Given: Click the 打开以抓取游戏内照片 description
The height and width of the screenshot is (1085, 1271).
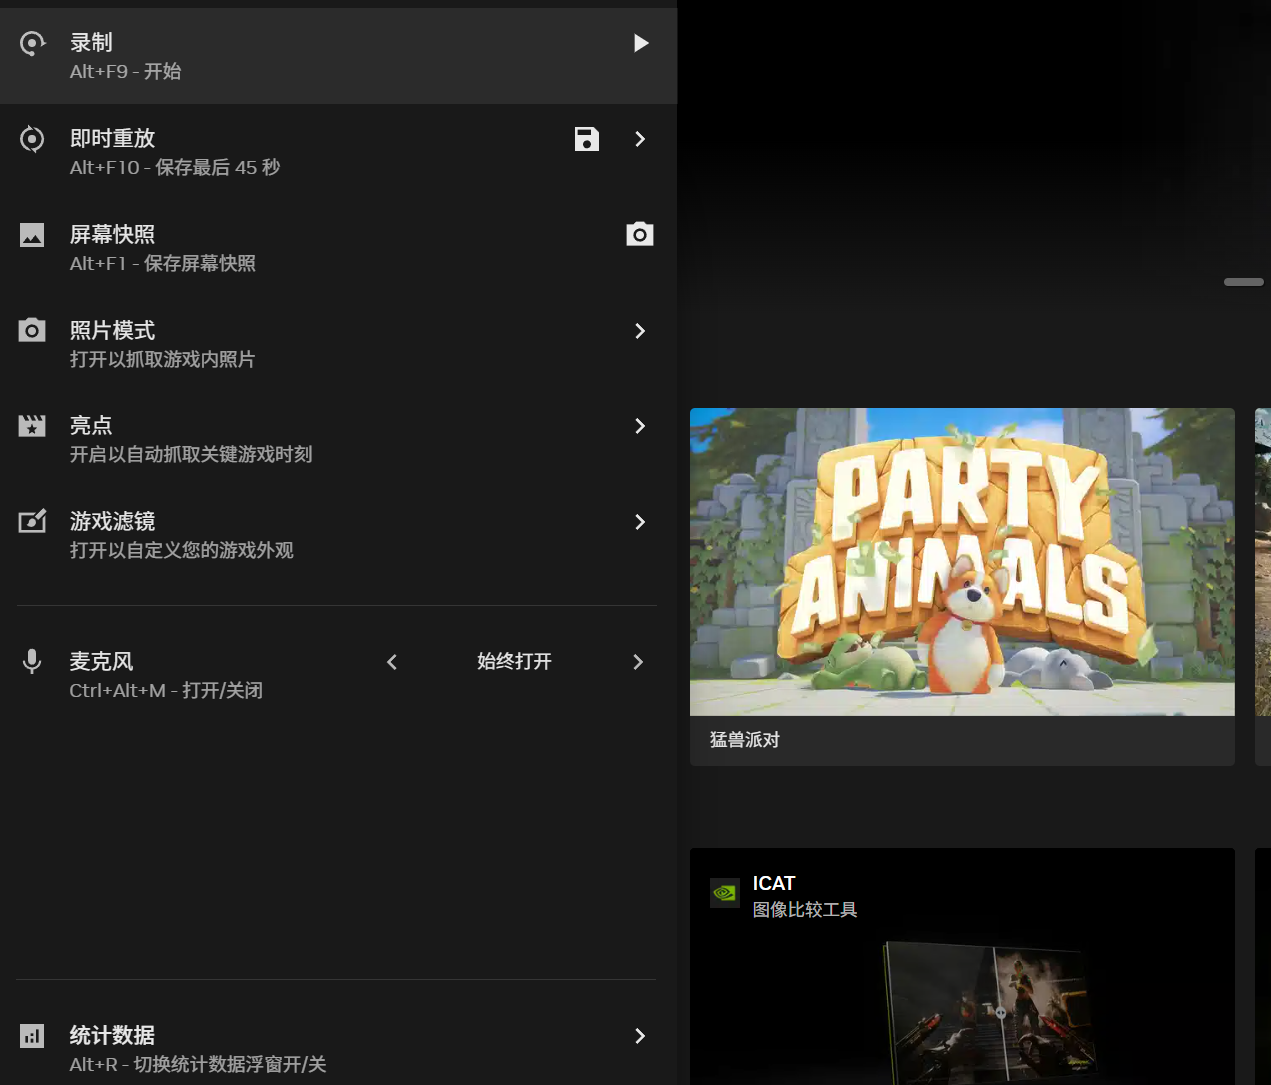Looking at the screenshot, I should pyautogui.click(x=162, y=360).
